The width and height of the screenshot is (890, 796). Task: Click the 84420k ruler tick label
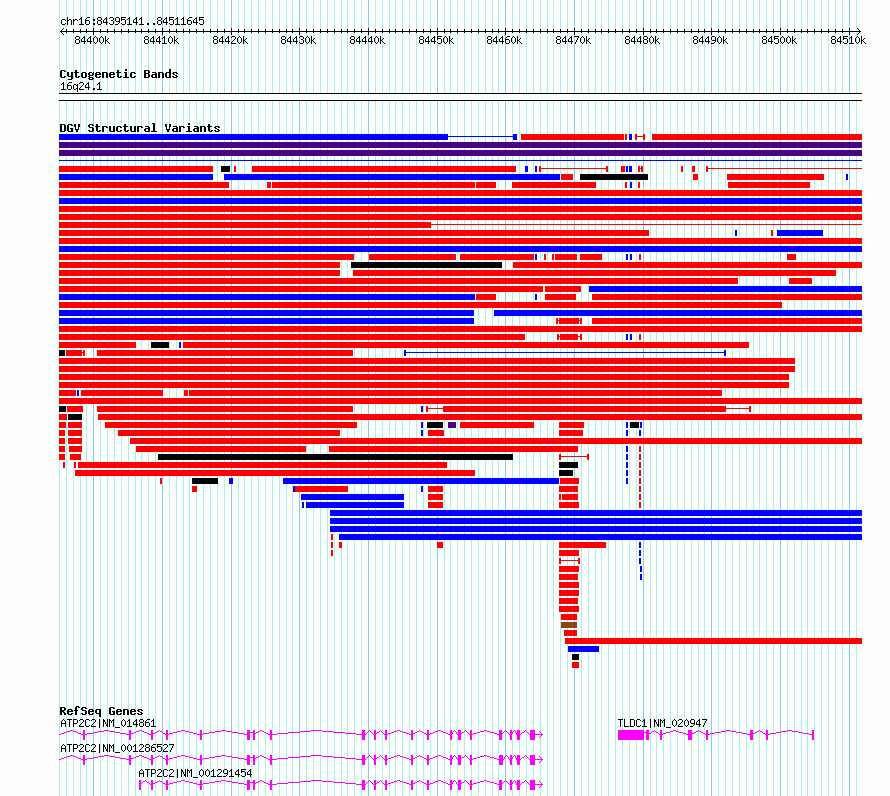pos(230,40)
